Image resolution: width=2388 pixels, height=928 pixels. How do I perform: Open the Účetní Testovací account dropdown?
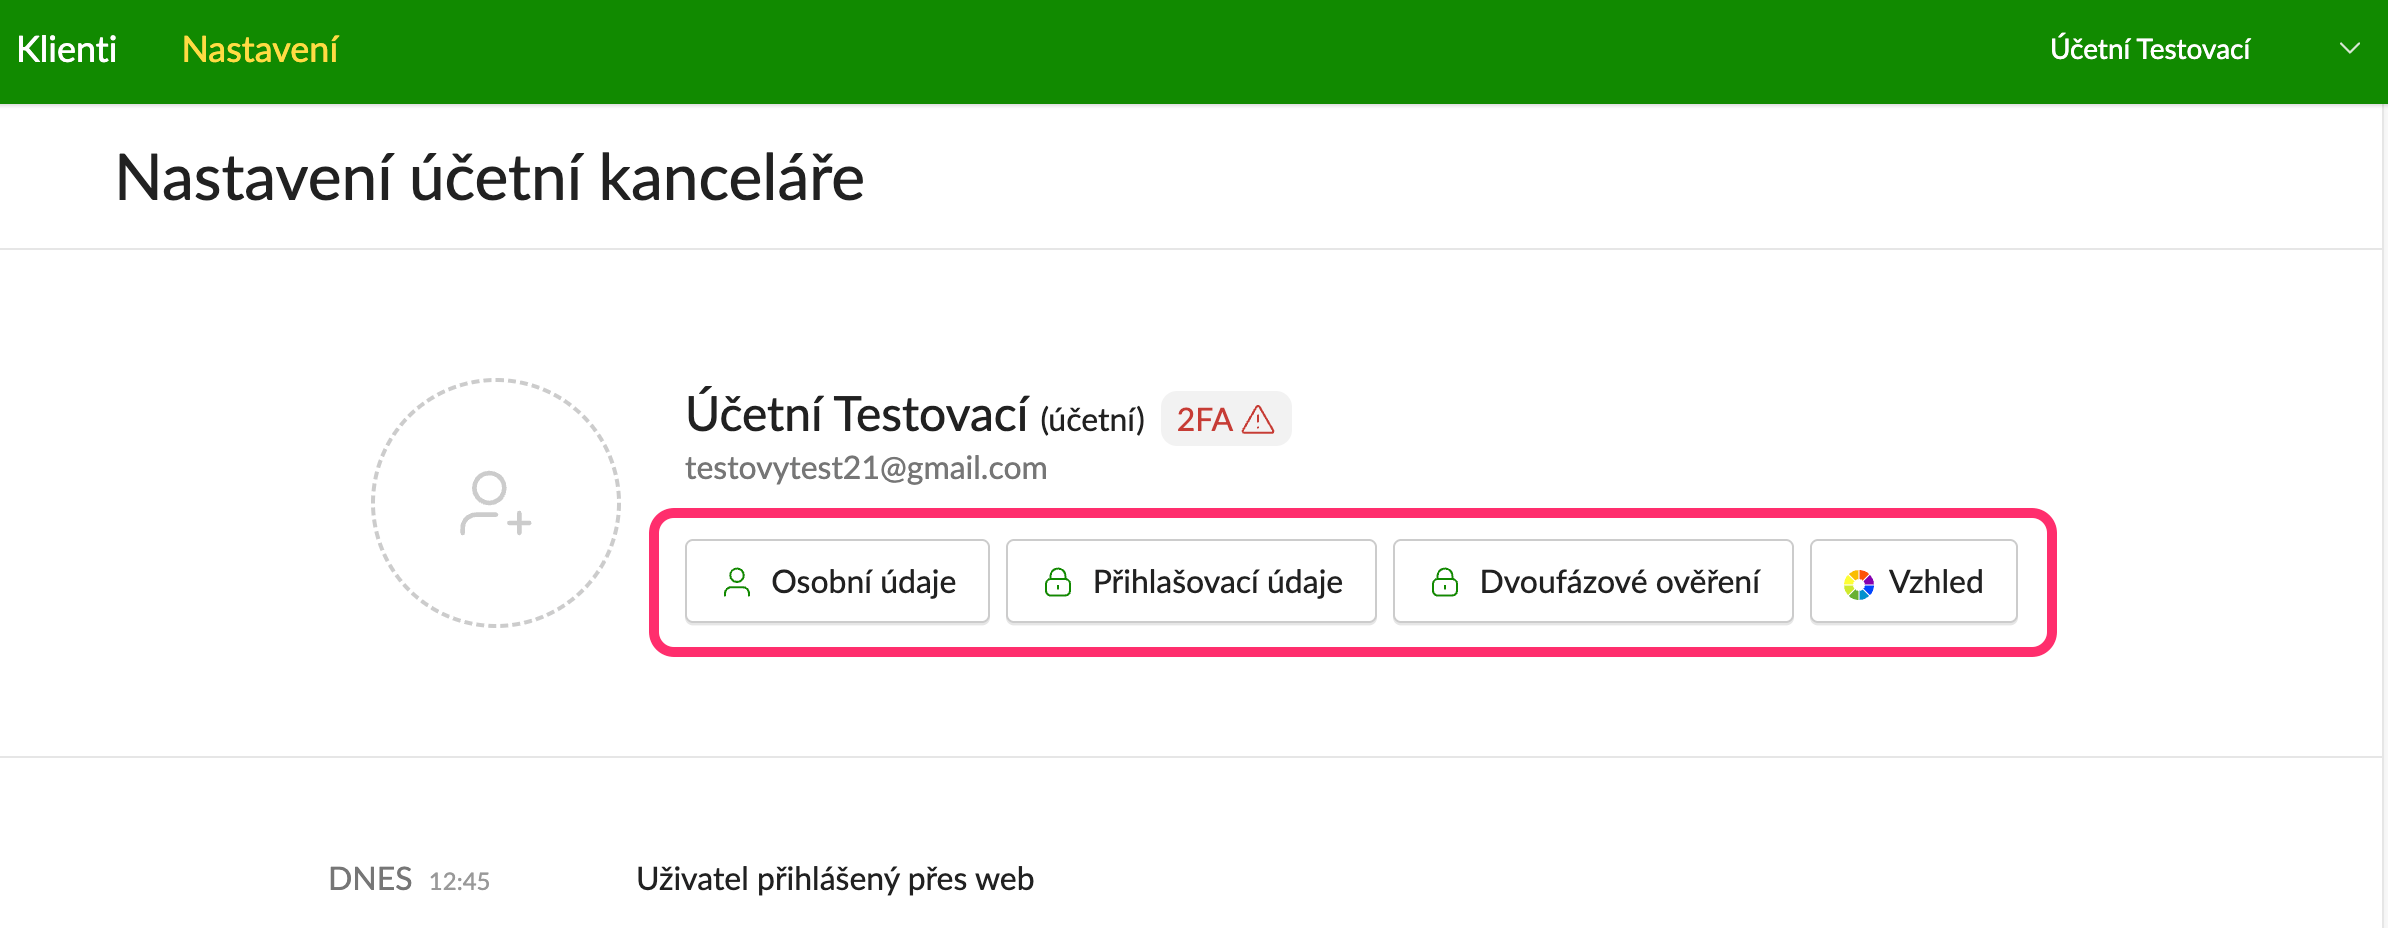point(2149,49)
